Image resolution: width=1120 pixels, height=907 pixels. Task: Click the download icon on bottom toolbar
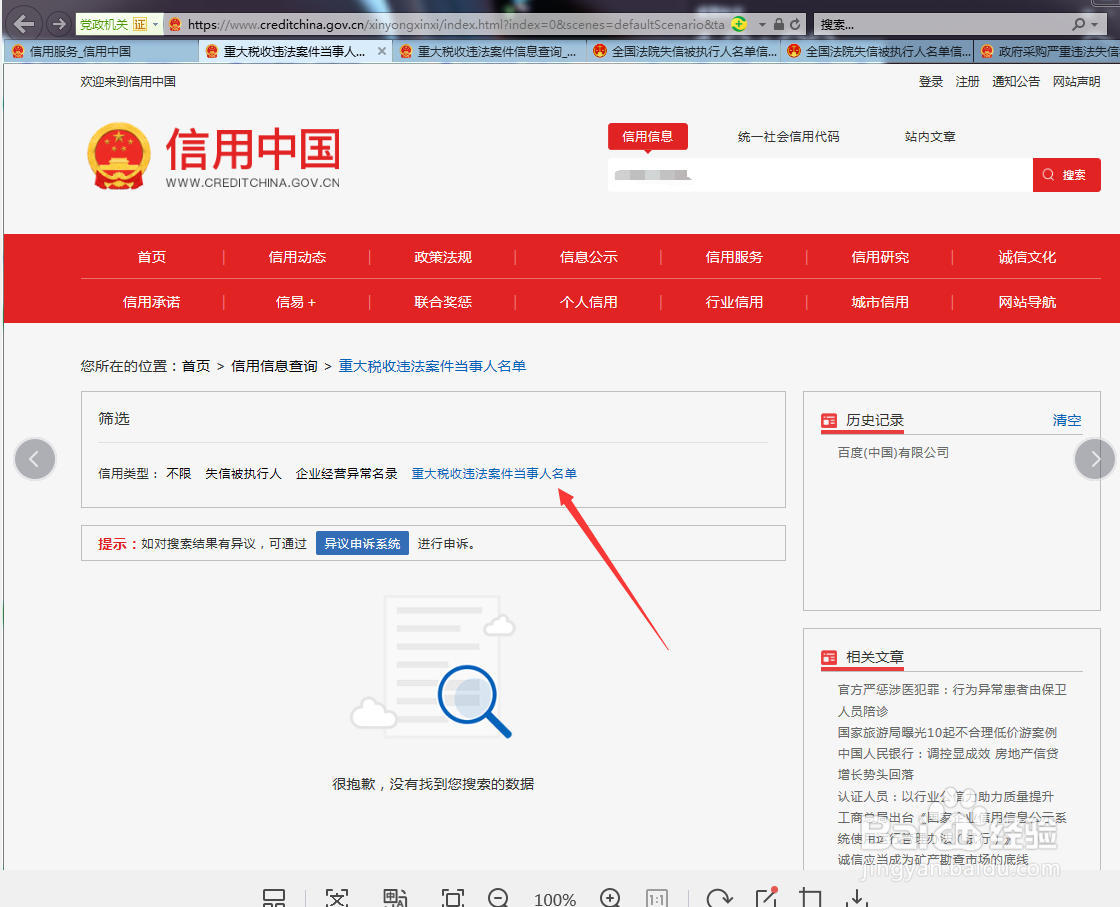[858, 898]
